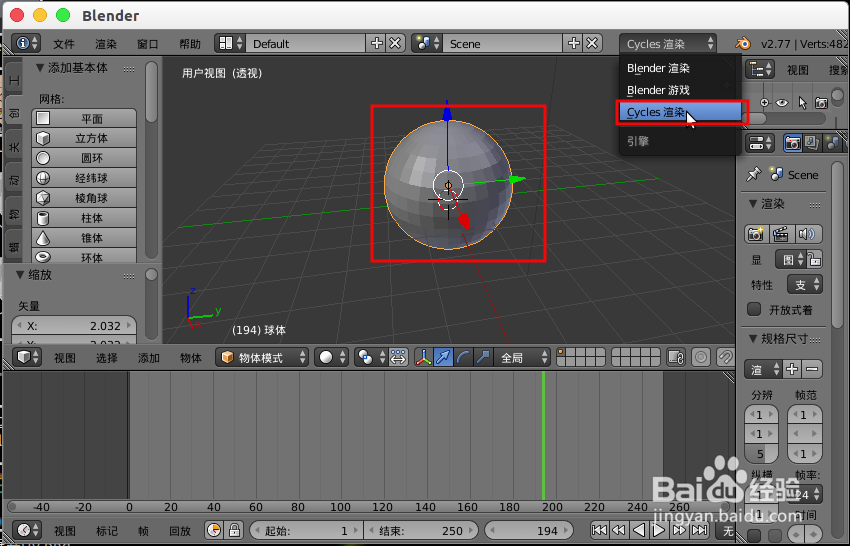
Task: Select the Render Layers properties tab
Action: pos(812,143)
